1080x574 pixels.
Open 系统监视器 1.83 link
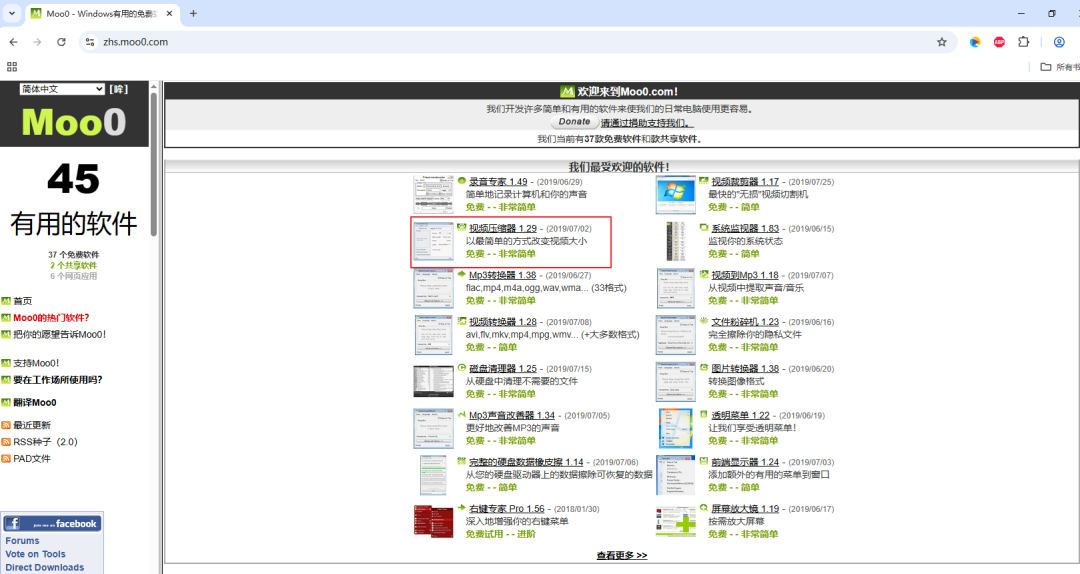tap(745, 228)
